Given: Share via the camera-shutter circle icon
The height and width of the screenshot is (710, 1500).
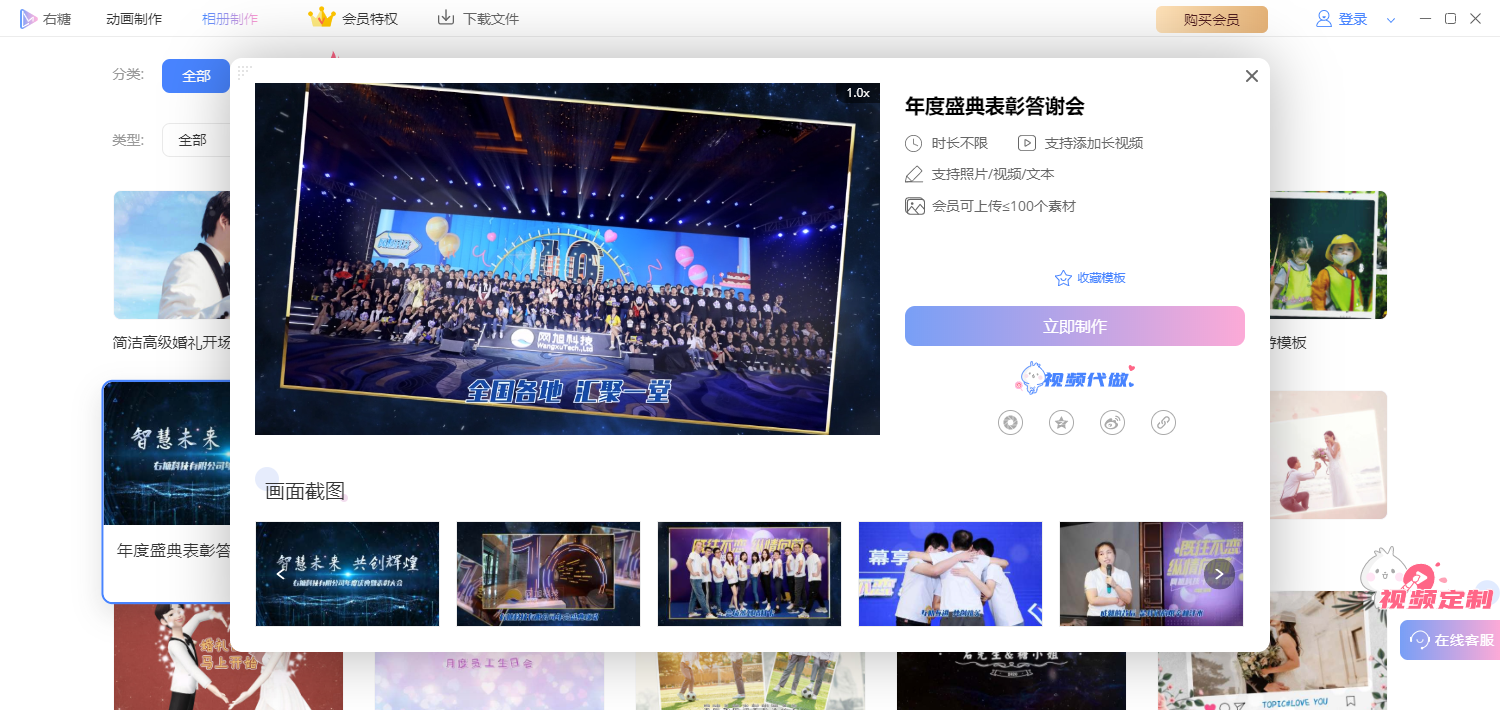Looking at the screenshot, I should 1011,422.
